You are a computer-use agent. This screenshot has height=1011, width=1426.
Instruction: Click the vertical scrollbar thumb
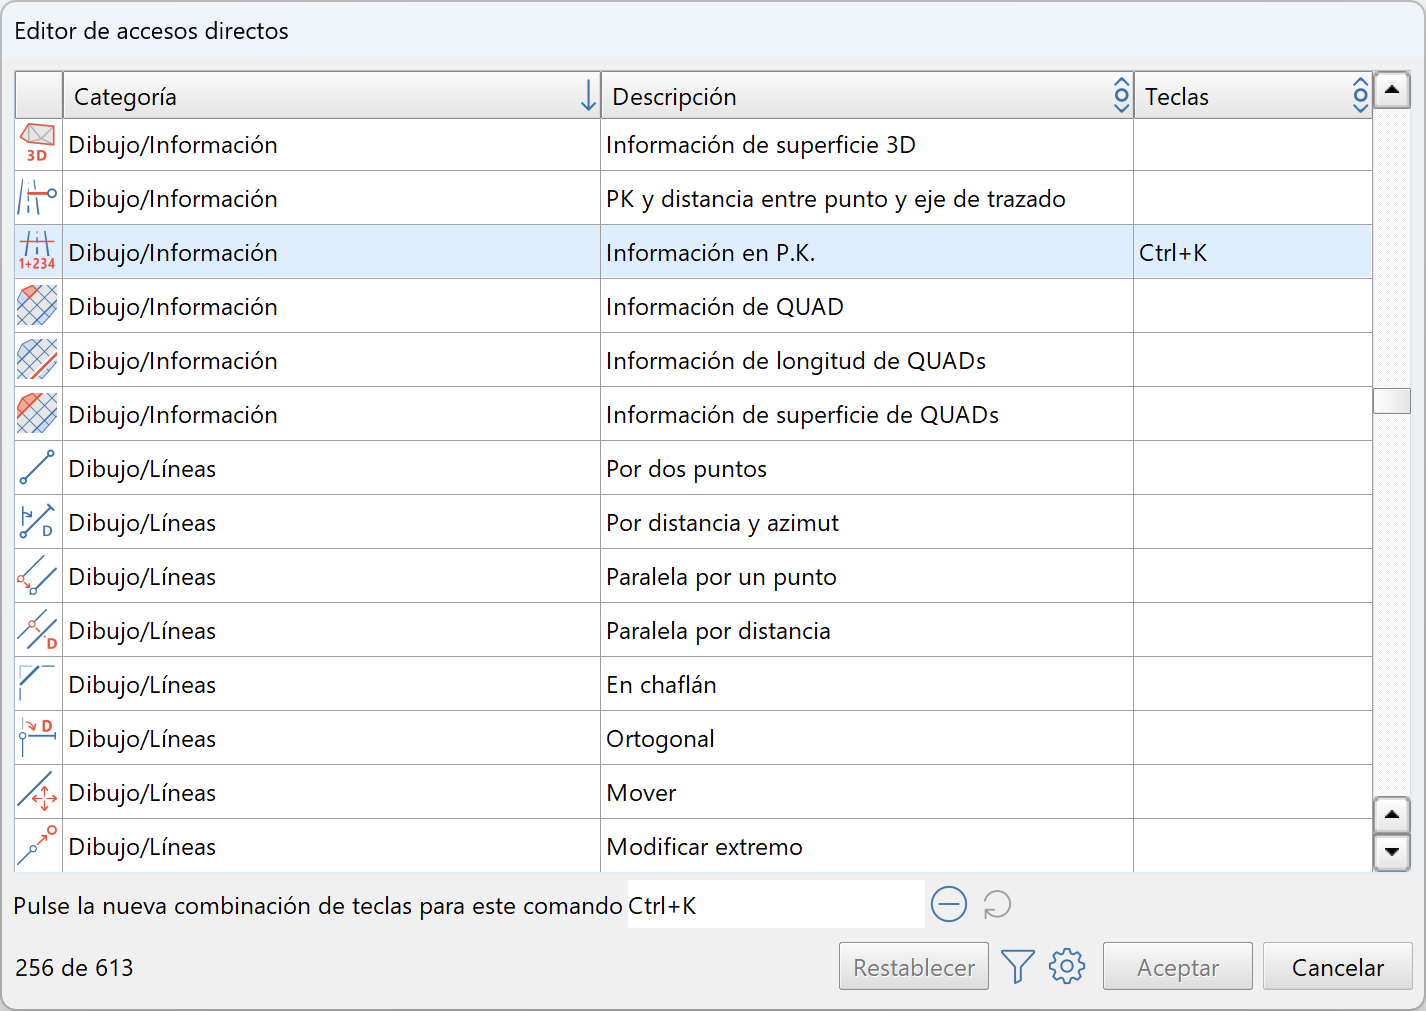pyautogui.click(x=1392, y=400)
